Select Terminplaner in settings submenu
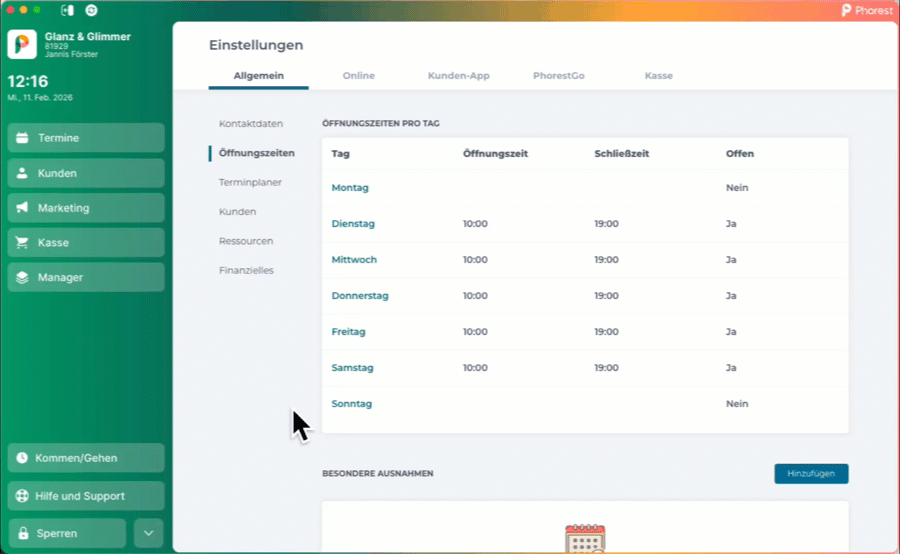The height and width of the screenshot is (554, 900). (250, 183)
